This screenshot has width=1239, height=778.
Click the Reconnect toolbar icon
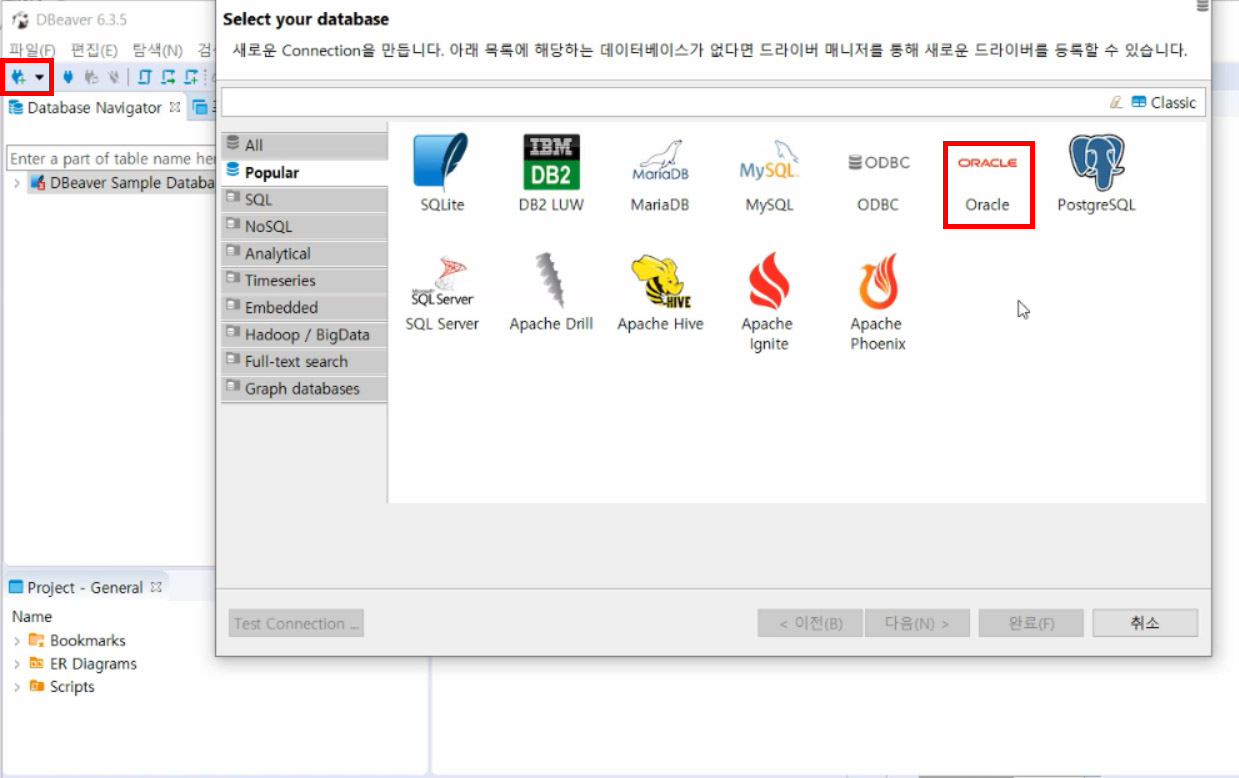[91, 77]
